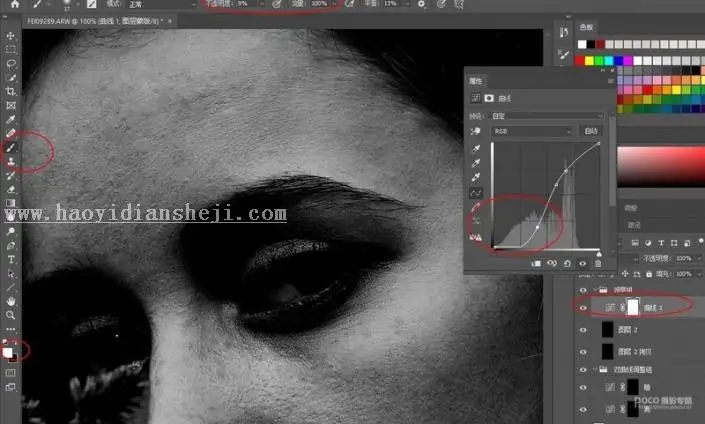Open the layer opacity dropdown arrow
Image resolution: width=705 pixels, height=424 pixels.
pos(699,259)
